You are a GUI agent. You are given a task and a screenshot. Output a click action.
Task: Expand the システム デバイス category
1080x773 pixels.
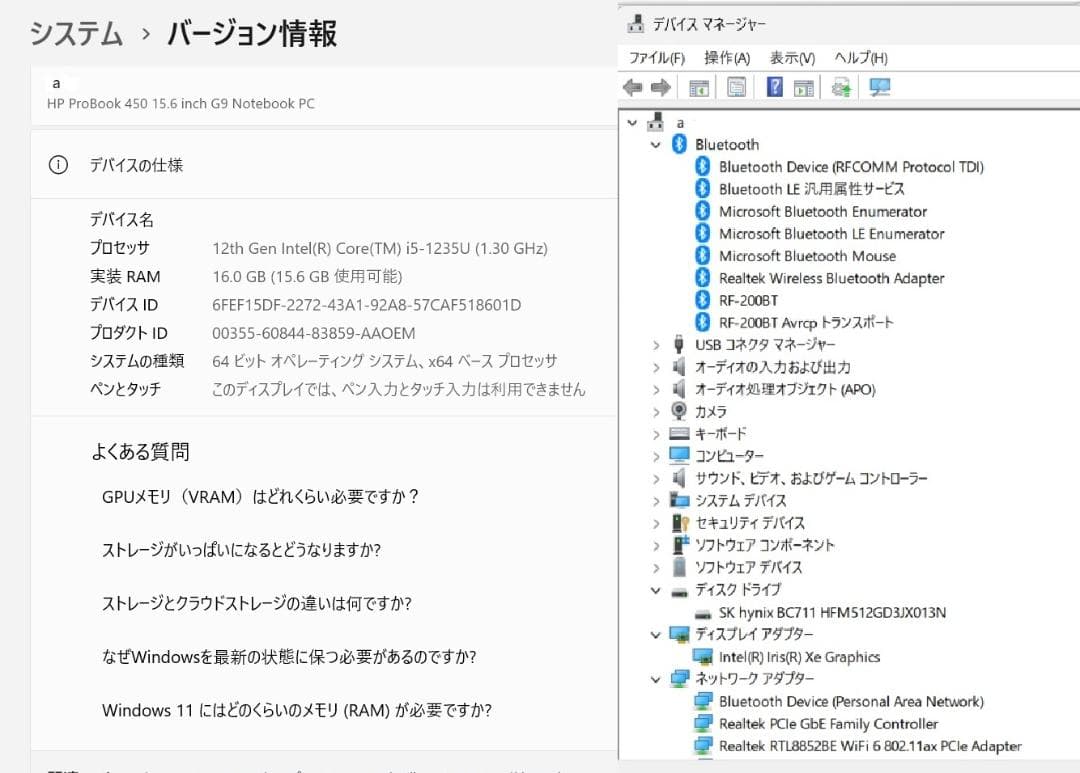[x=656, y=500]
